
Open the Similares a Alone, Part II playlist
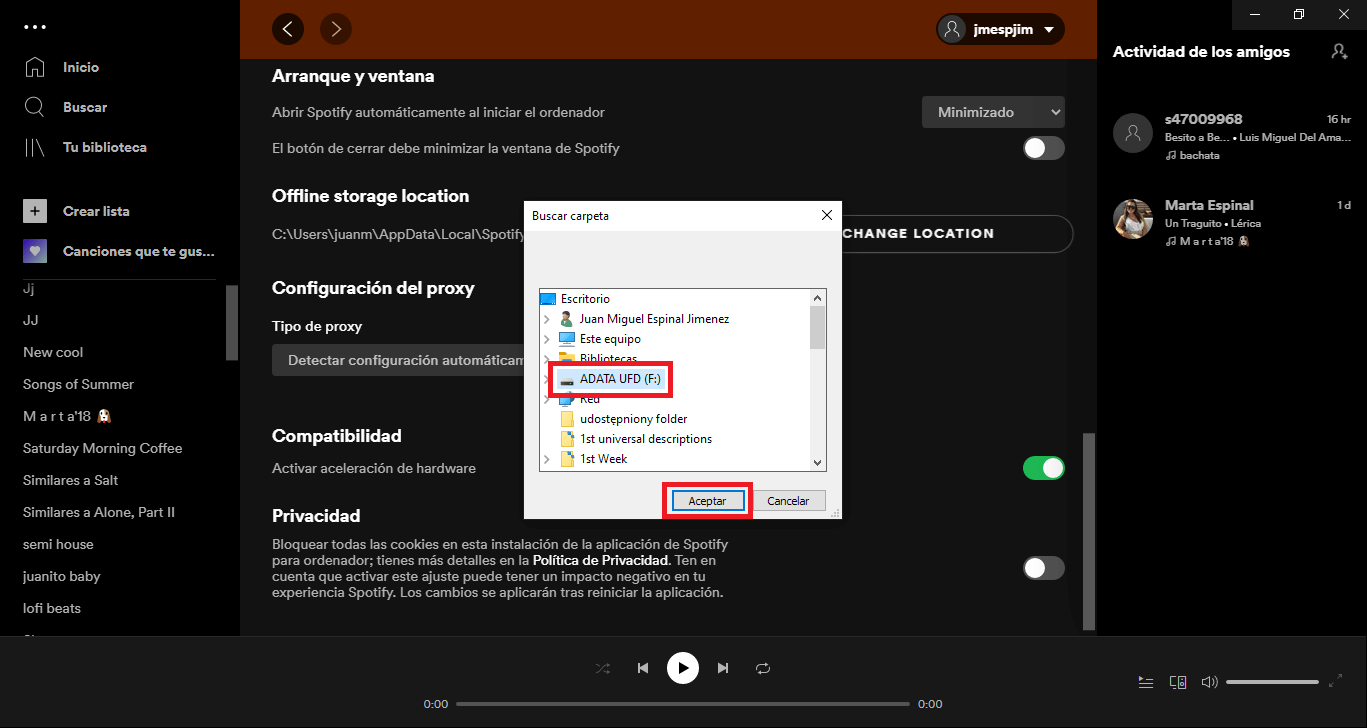tap(99, 512)
